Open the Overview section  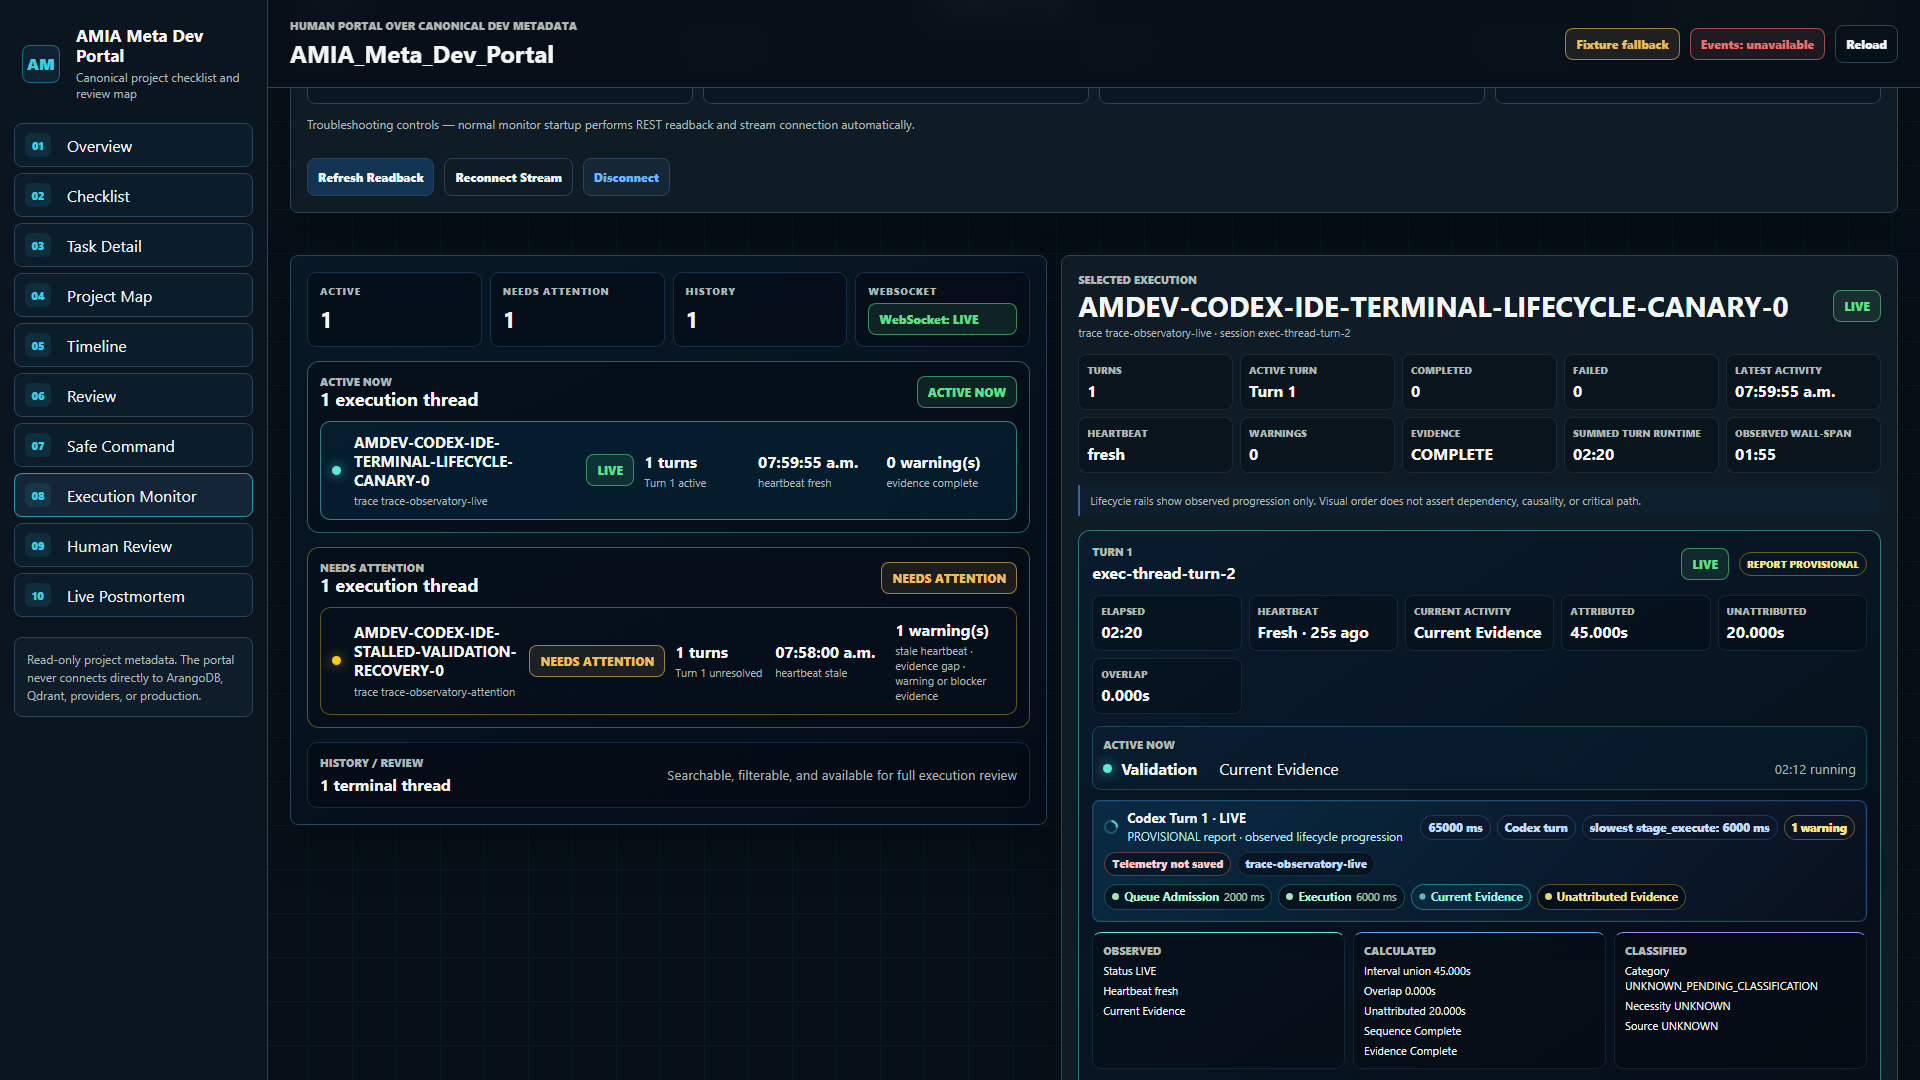[133, 146]
